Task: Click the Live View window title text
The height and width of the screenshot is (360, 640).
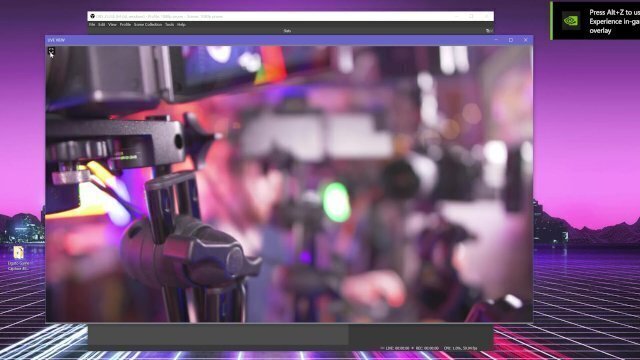Action: (56, 40)
